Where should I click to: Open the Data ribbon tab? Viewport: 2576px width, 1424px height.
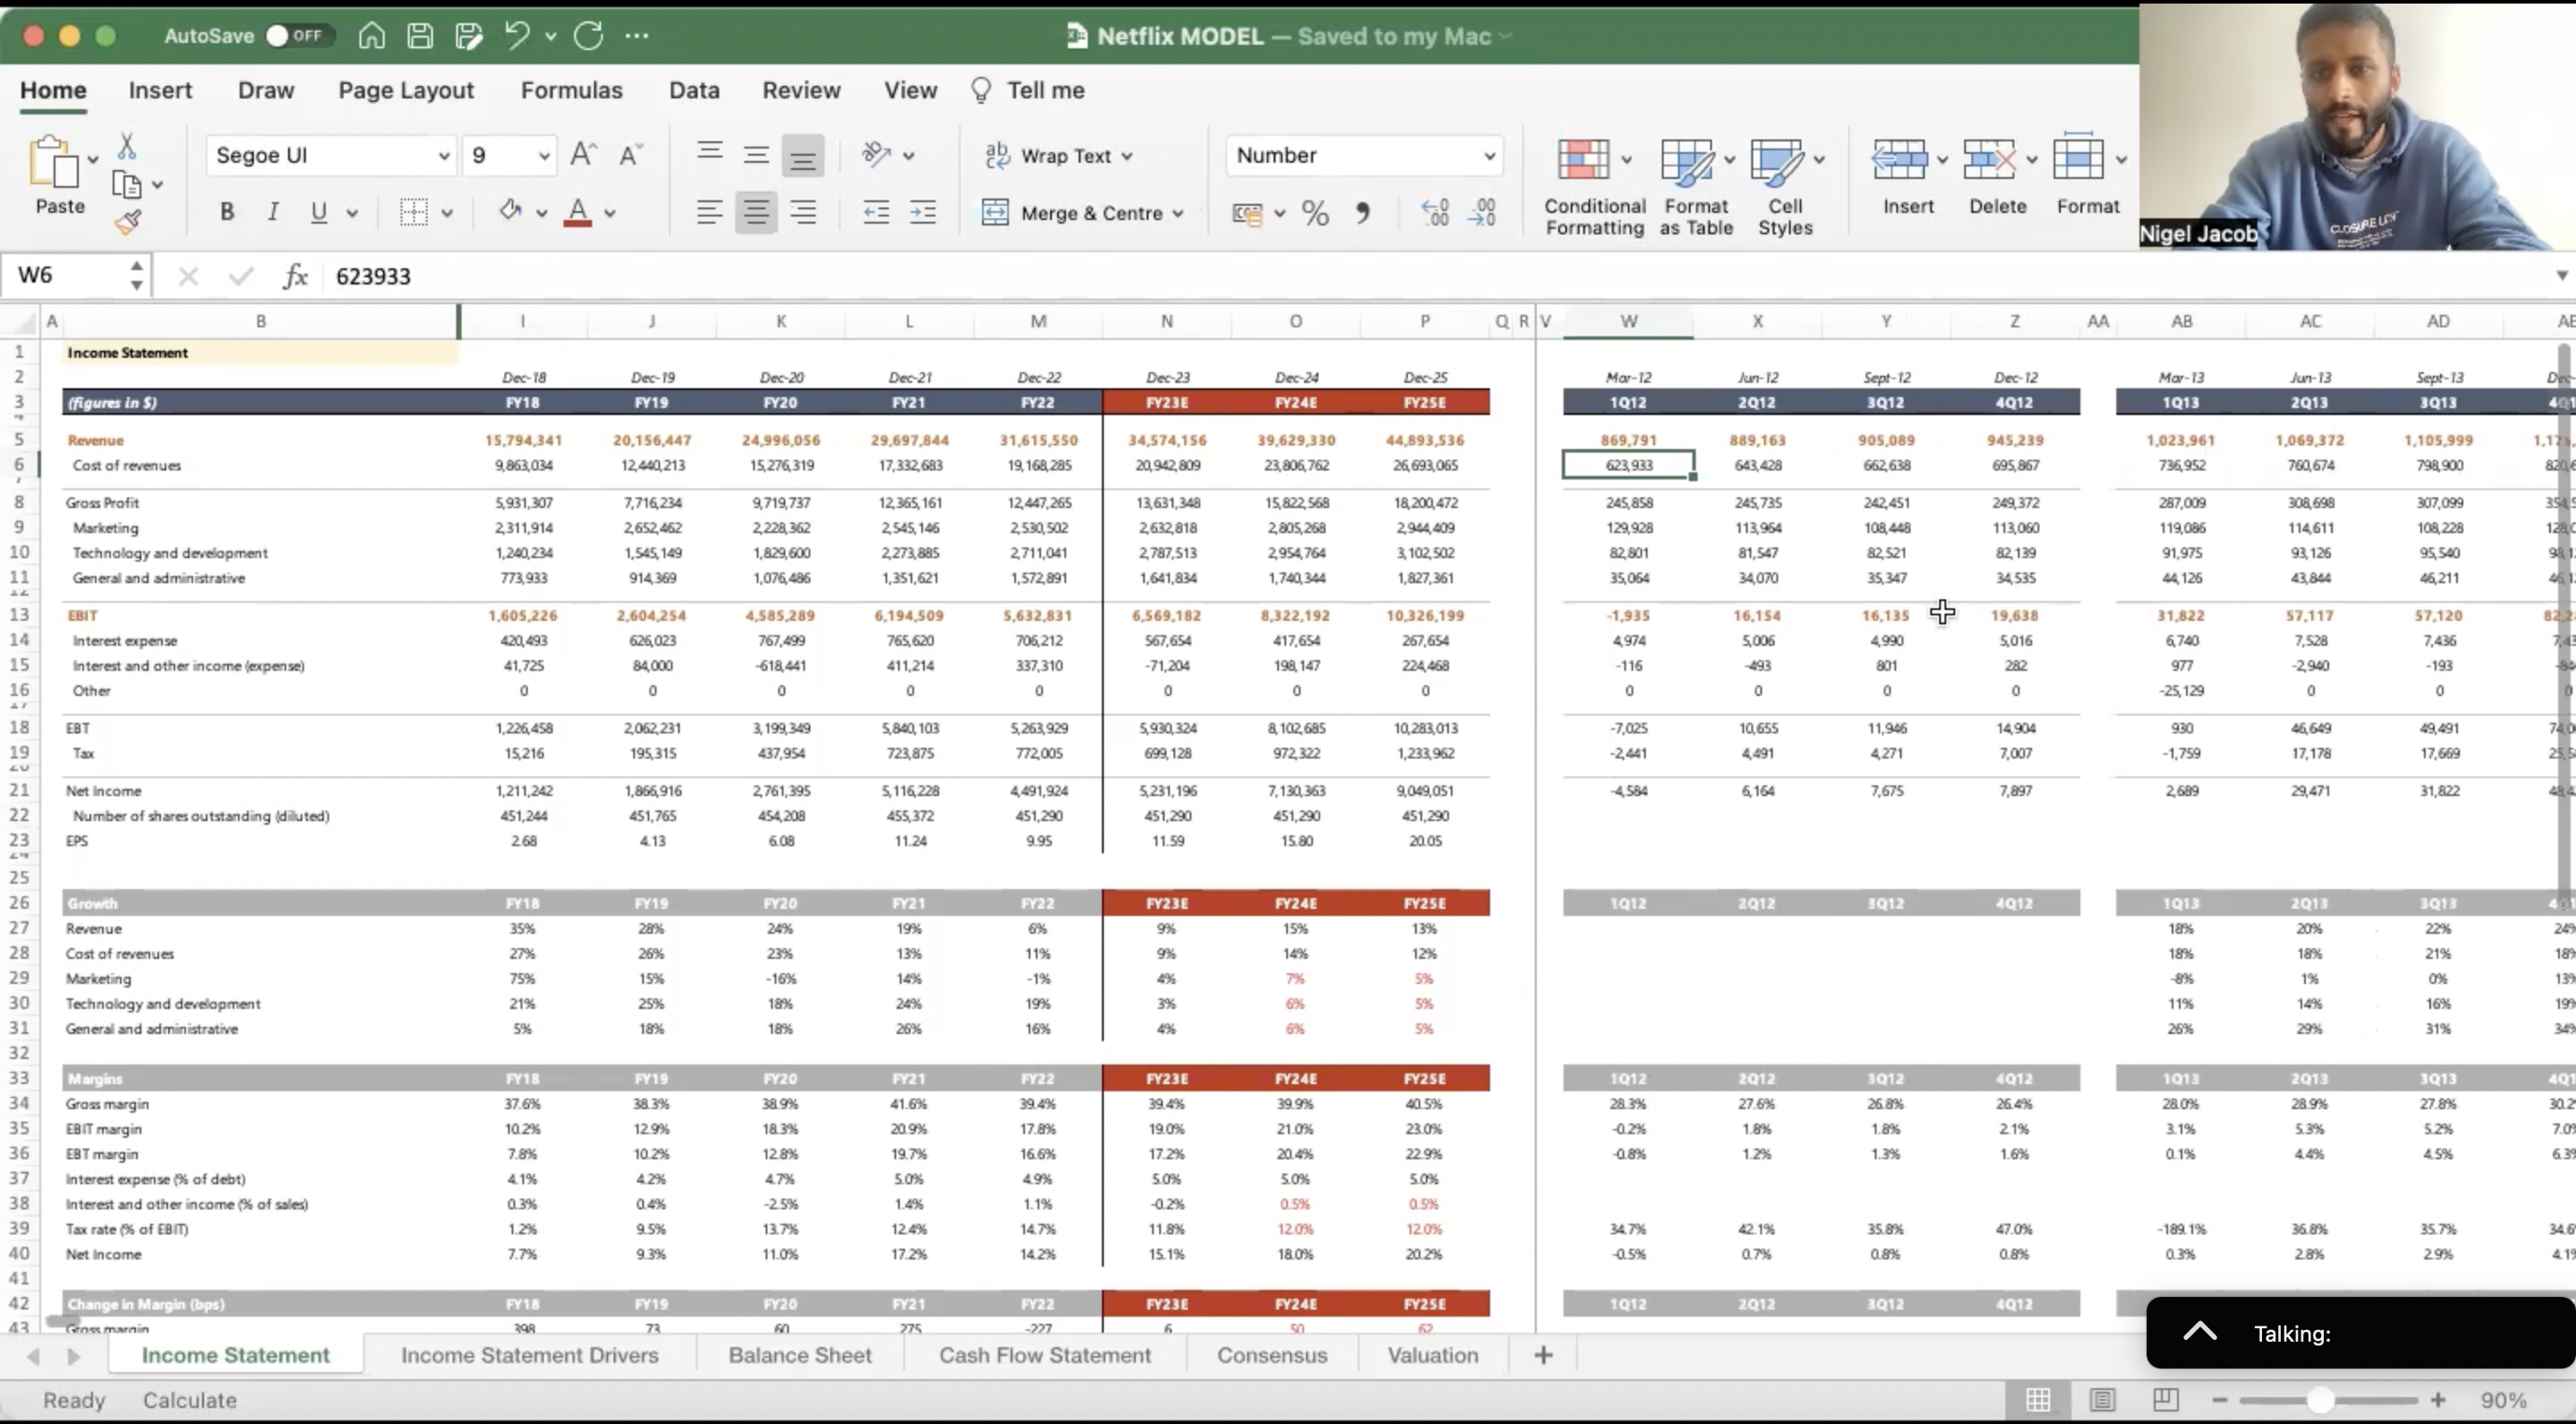[694, 90]
